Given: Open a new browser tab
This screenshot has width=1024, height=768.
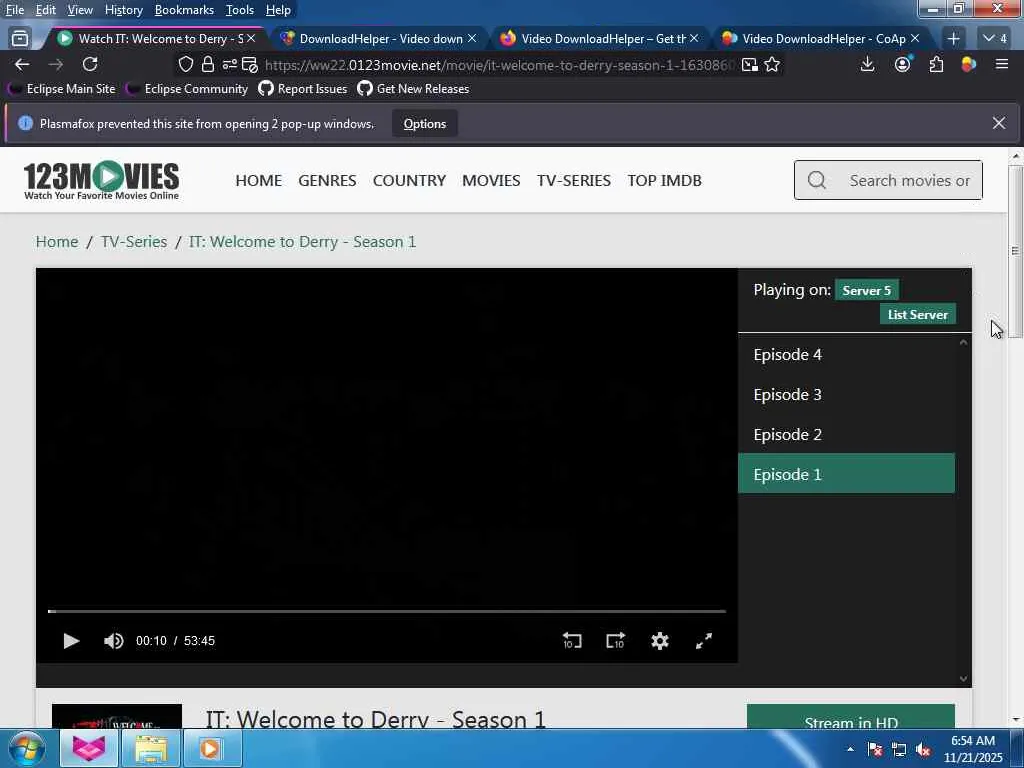Looking at the screenshot, I should [953, 39].
